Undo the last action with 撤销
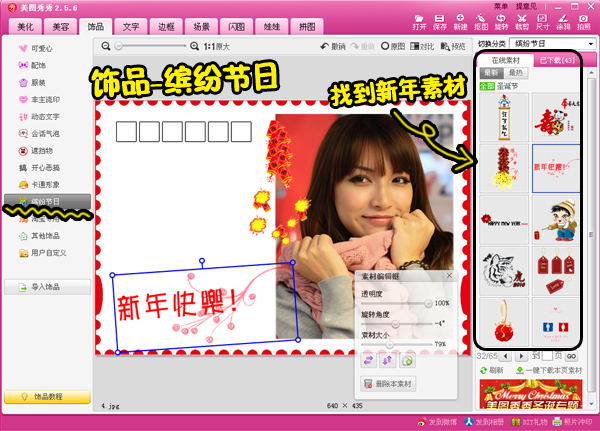 [333, 46]
